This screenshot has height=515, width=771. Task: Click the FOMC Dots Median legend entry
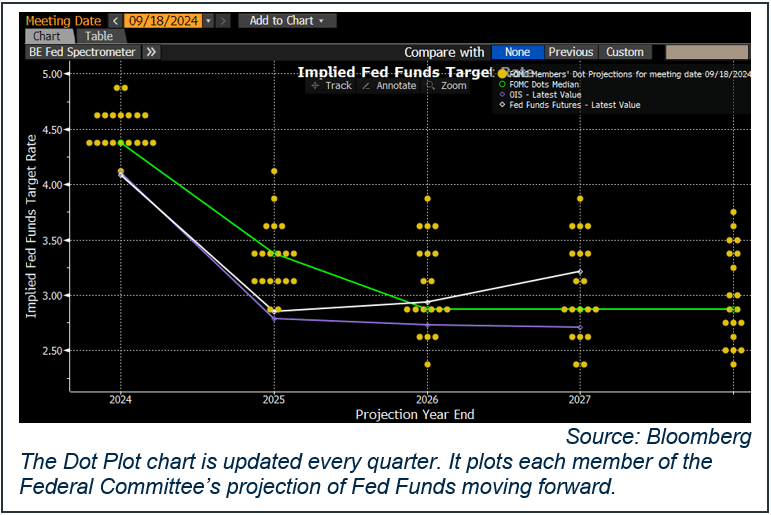[545, 85]
